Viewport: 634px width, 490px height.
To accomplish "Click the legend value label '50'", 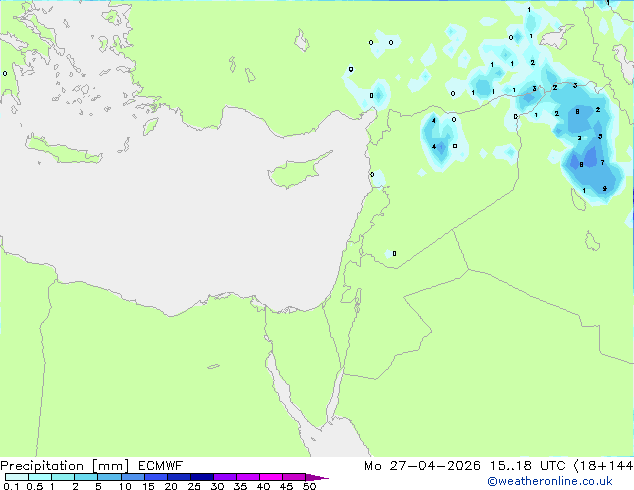I will (x=309, y=486).
